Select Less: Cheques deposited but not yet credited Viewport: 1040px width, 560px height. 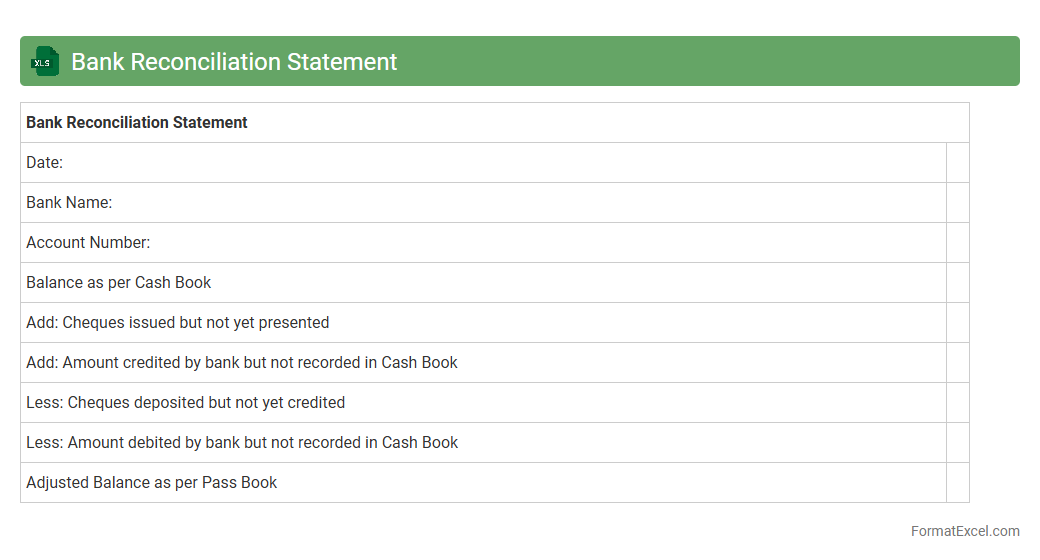[186, 403]
